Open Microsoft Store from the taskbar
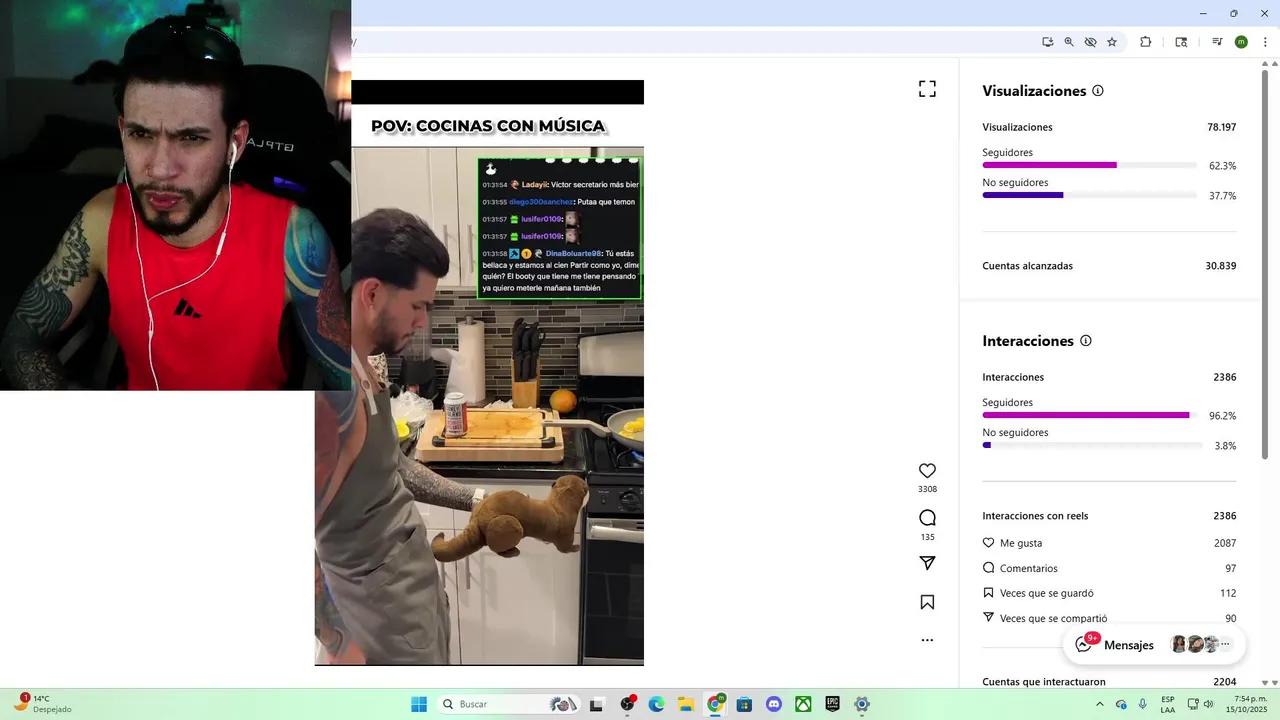Image resolution: width=1280 pixels, height=720 pixels. click(744, 704)
